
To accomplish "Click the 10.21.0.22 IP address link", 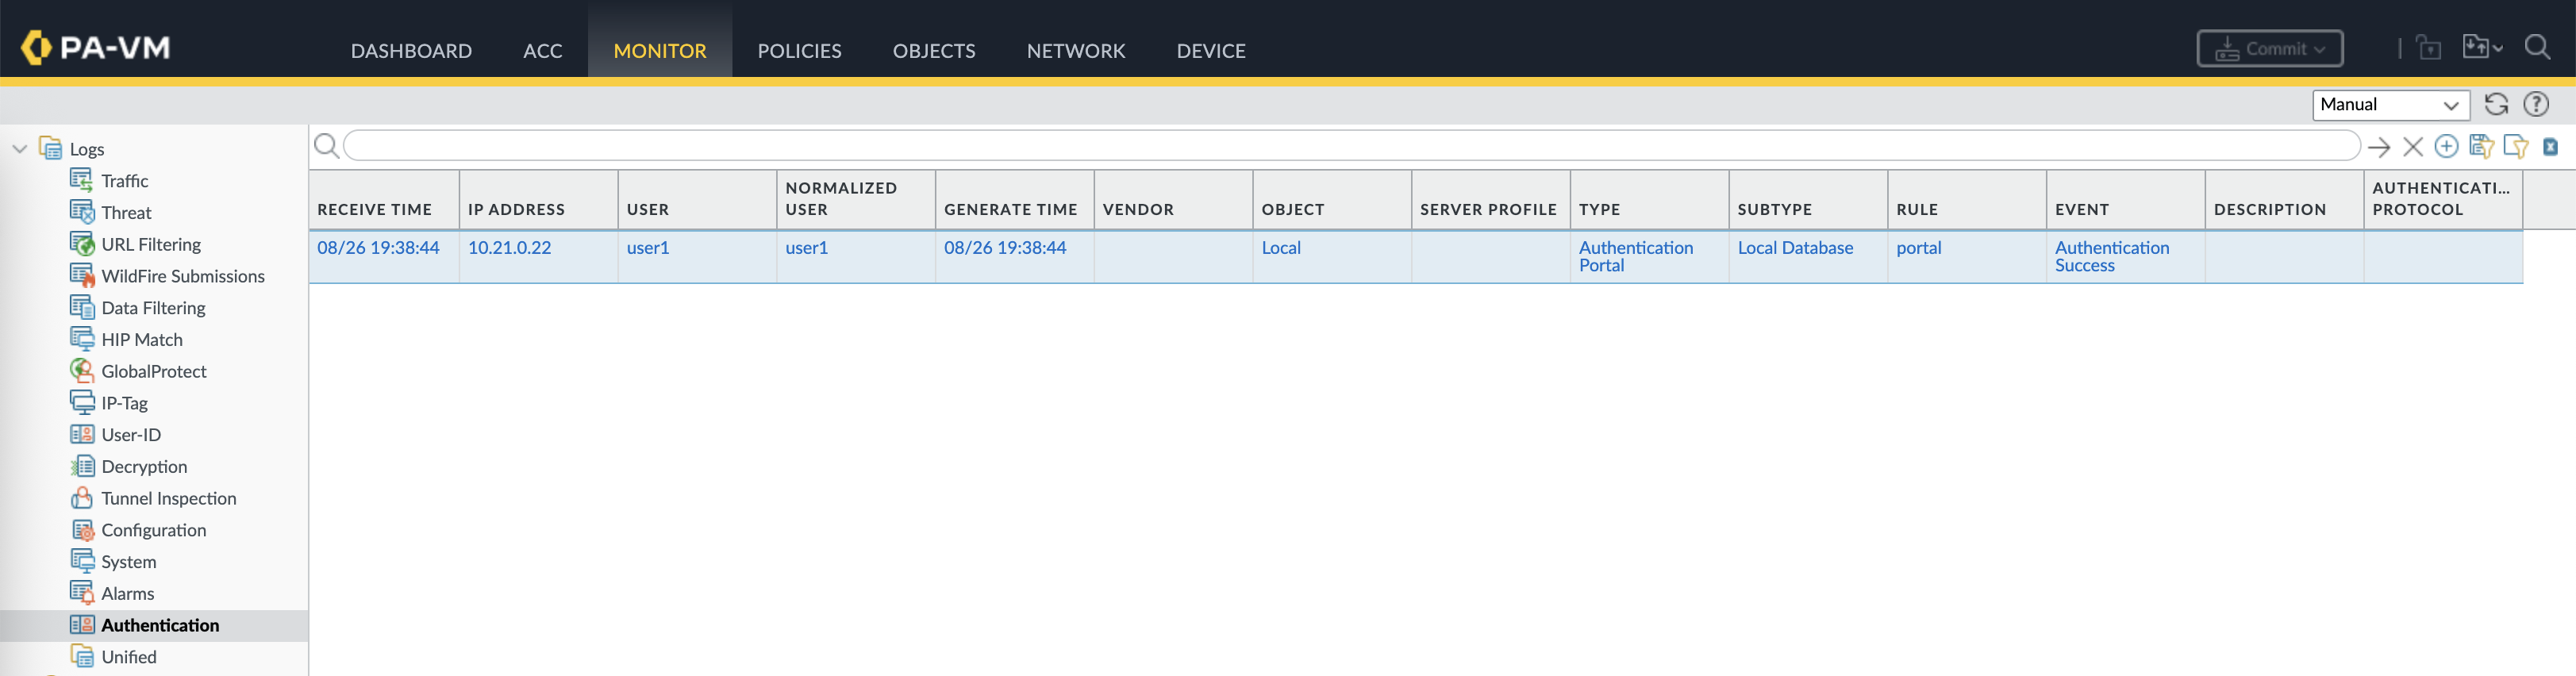I will 509,247.
